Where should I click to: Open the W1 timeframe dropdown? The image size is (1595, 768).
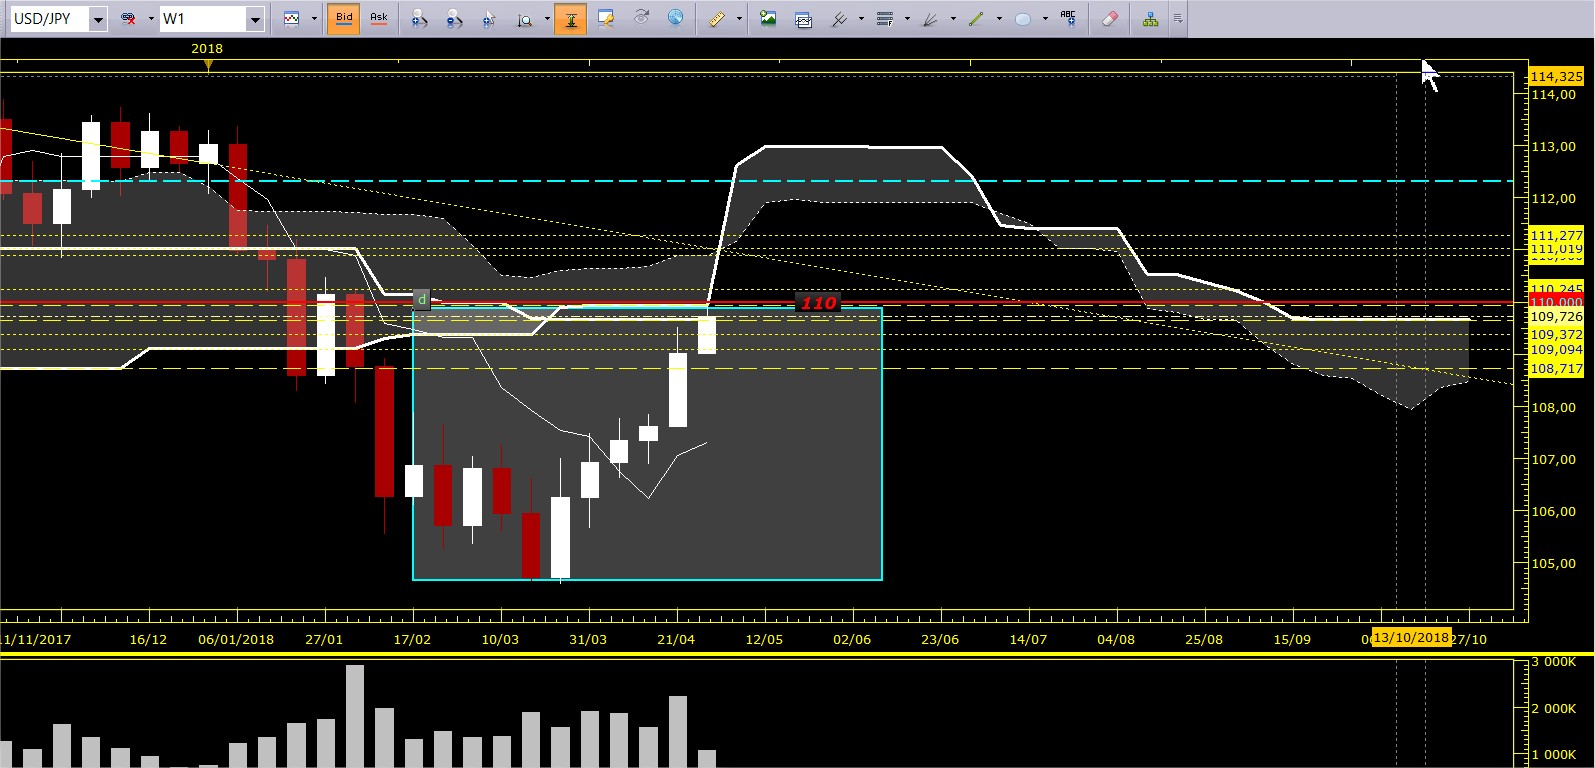(254, 19)
